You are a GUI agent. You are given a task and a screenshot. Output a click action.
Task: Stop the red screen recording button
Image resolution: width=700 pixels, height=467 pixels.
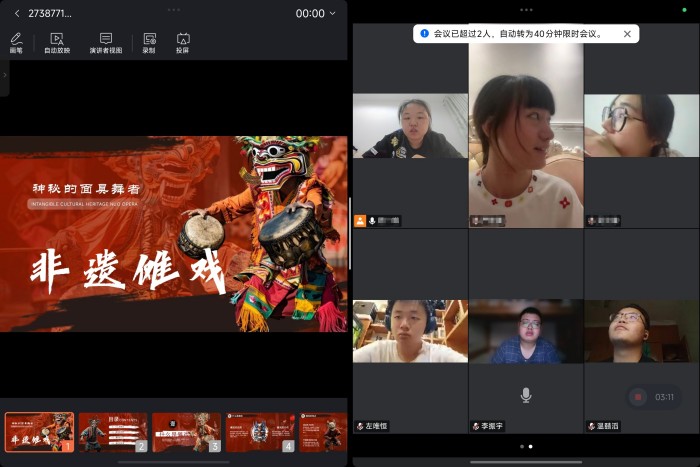(x=638, y=397)
